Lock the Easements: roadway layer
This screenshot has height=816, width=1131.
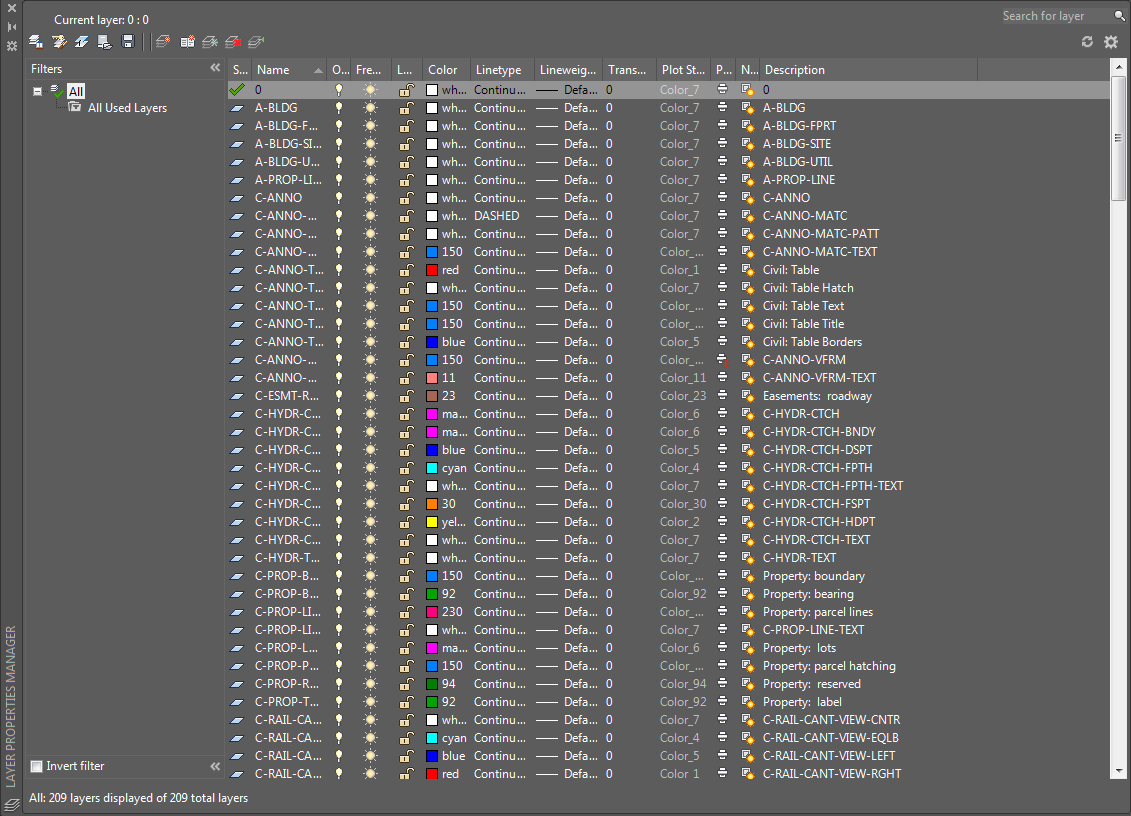click(x=407, y=396)
